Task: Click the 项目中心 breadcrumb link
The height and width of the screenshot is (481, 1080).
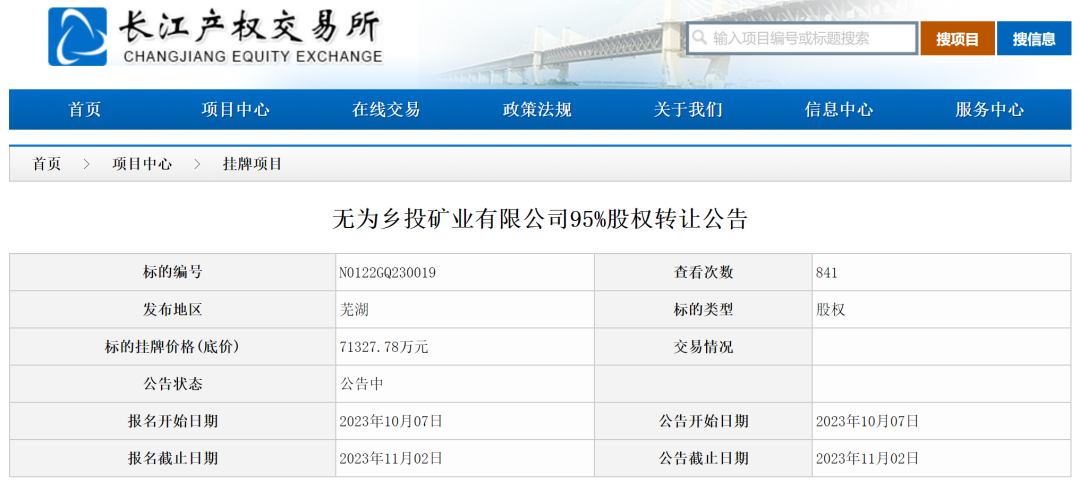Action: click(141, 164)
